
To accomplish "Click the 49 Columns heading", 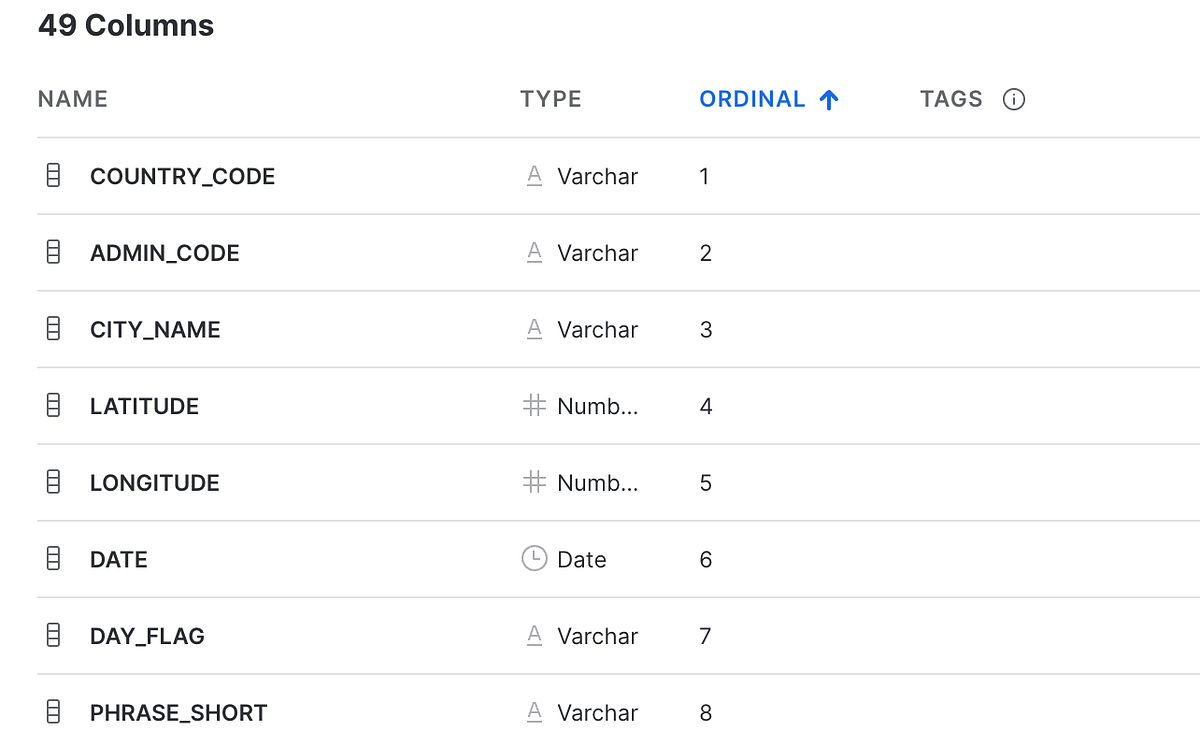I will 125,25.
